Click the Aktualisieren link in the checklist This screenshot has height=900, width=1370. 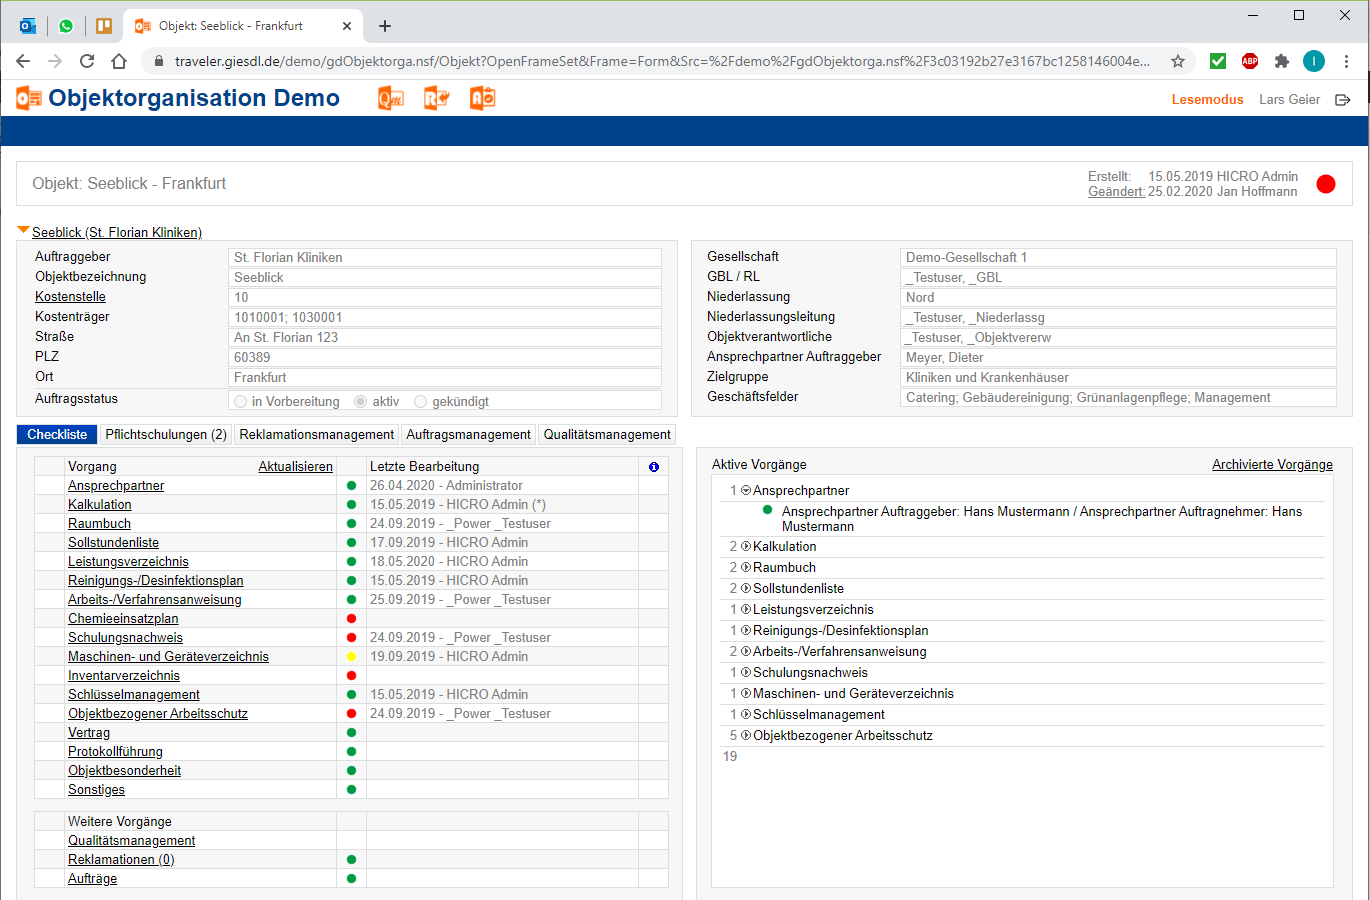click(x=295, y=467)
